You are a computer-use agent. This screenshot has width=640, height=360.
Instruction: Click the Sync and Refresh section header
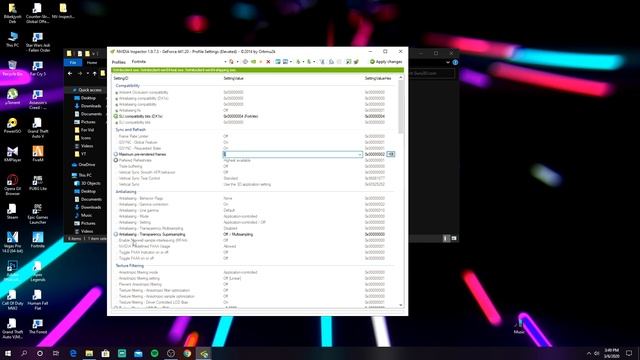click(x=130, y=129)
